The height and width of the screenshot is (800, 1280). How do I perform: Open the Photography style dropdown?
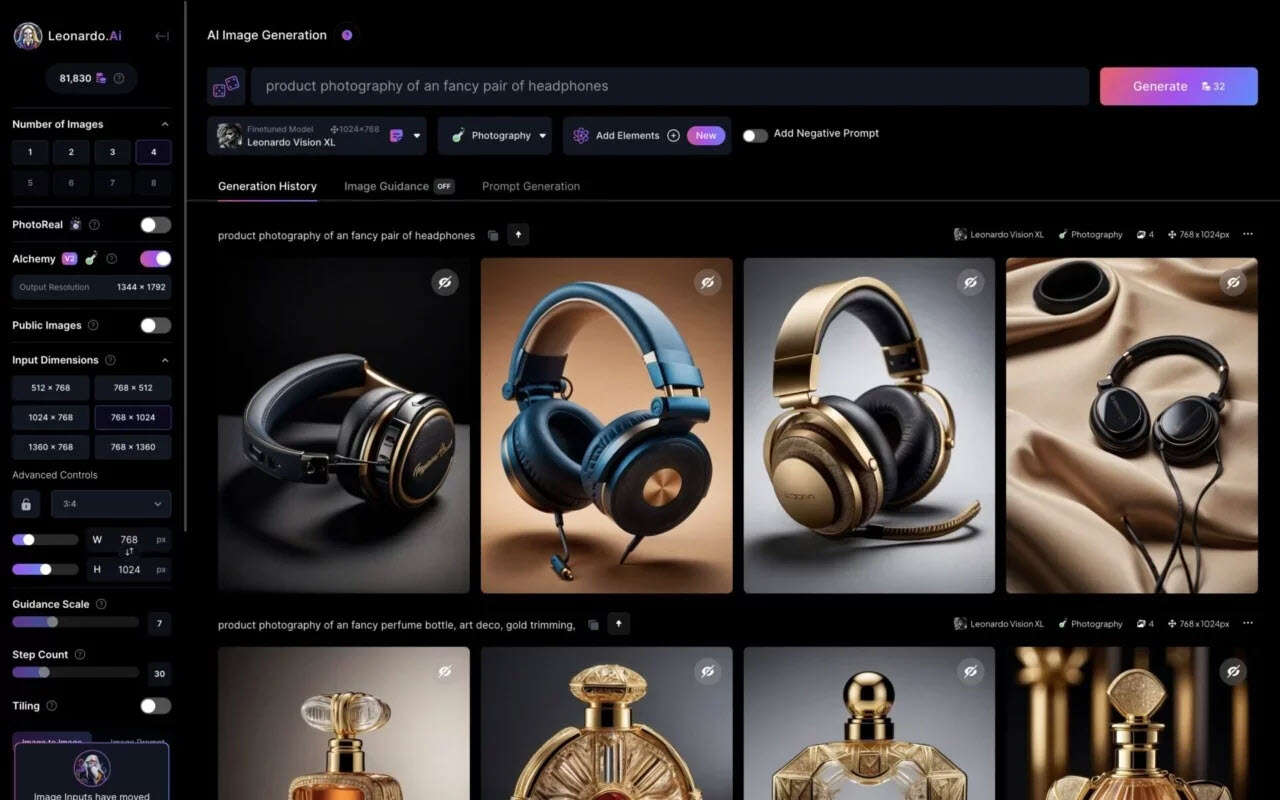[495, 135]
